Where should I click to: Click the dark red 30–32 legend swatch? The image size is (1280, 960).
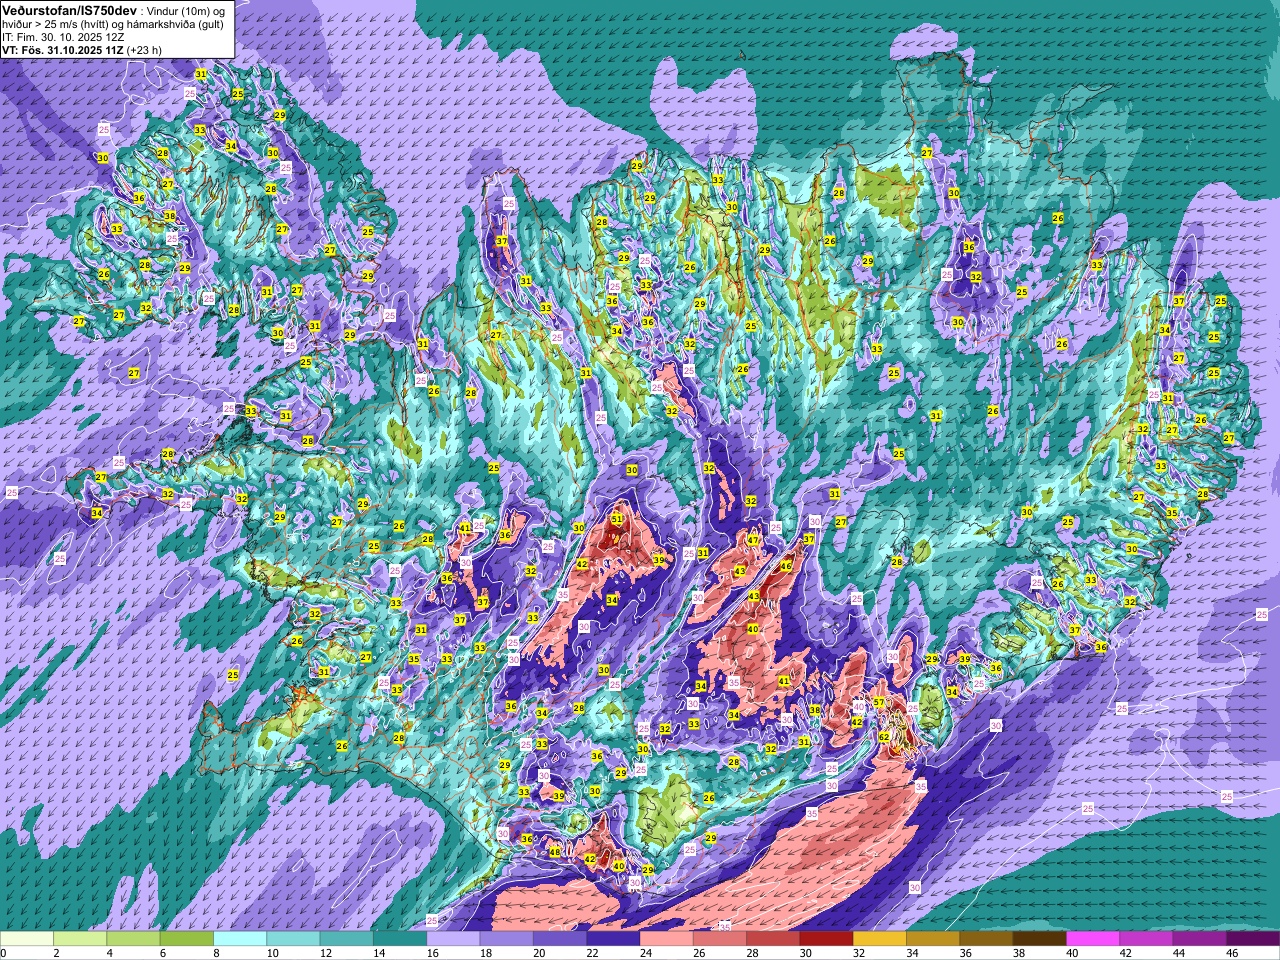(x=827, y=939)
